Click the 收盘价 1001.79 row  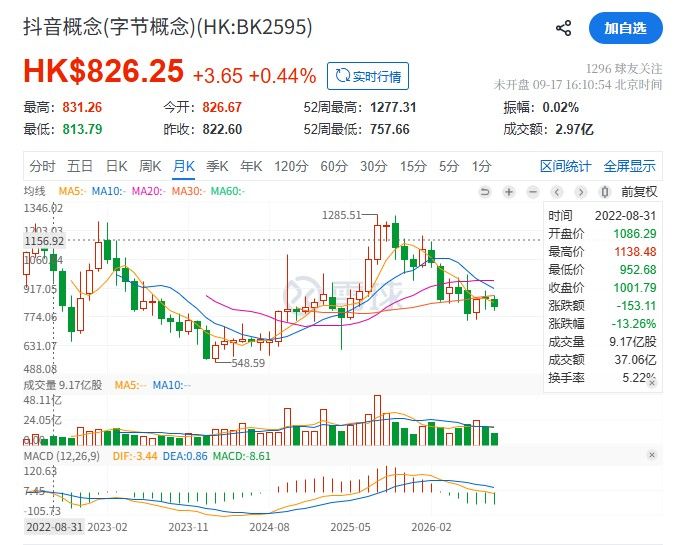click(602, 288)
